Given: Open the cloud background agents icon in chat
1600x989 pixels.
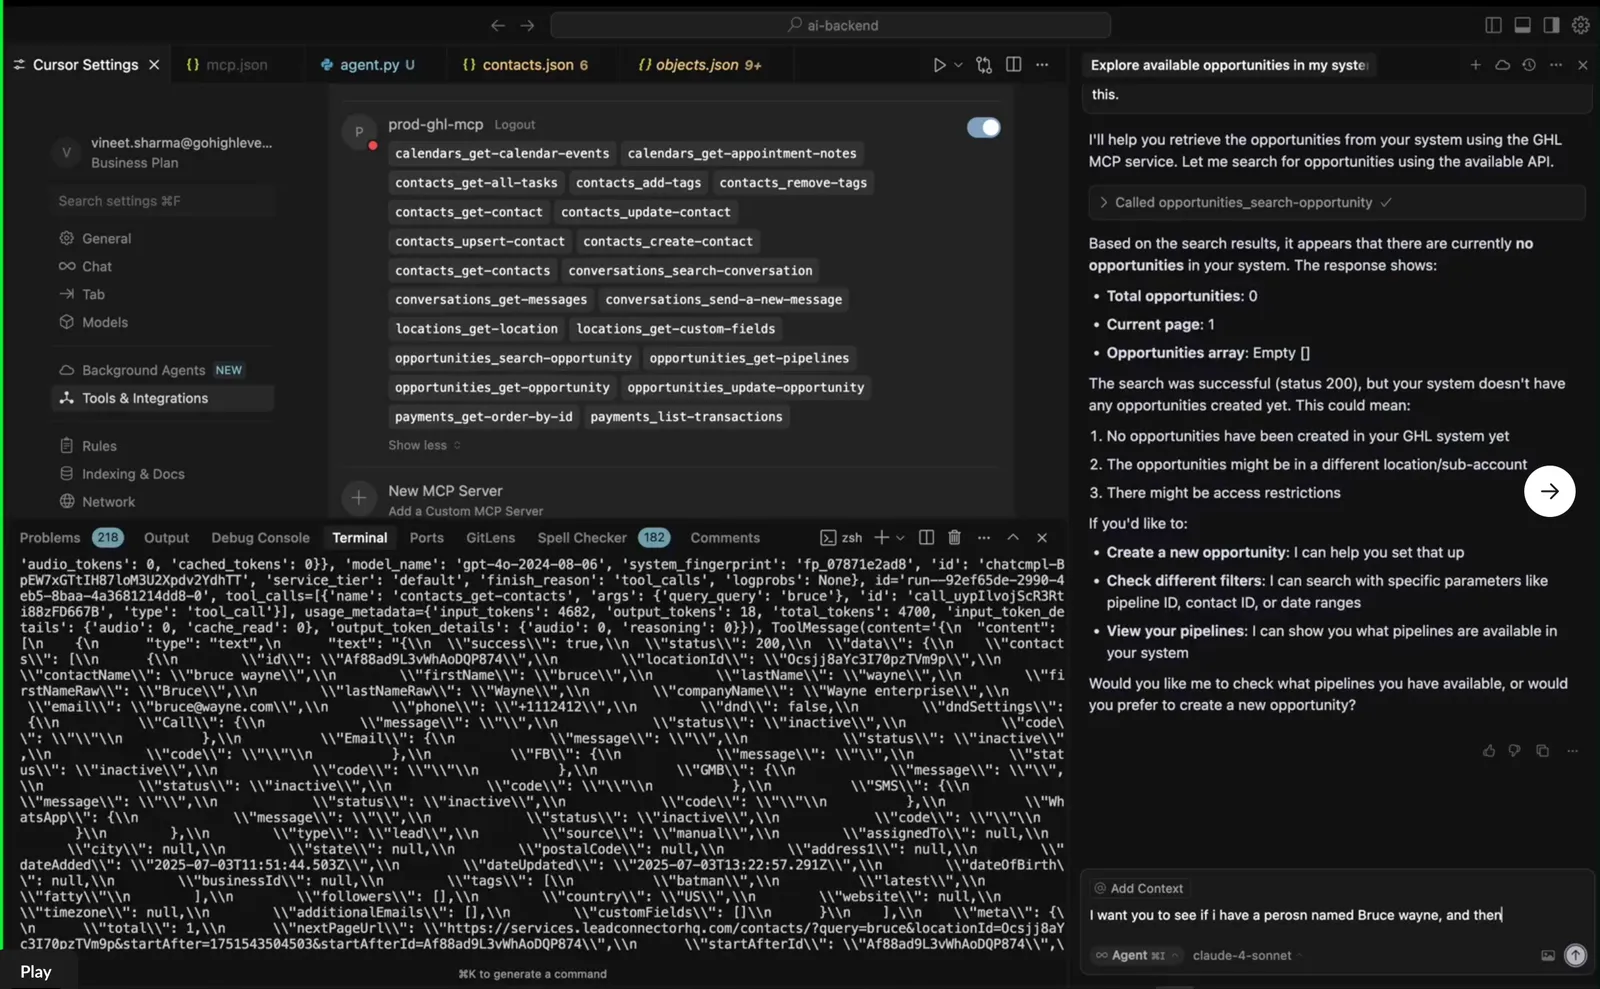Looking at the screenshot, I should (x=1502, y=65).
